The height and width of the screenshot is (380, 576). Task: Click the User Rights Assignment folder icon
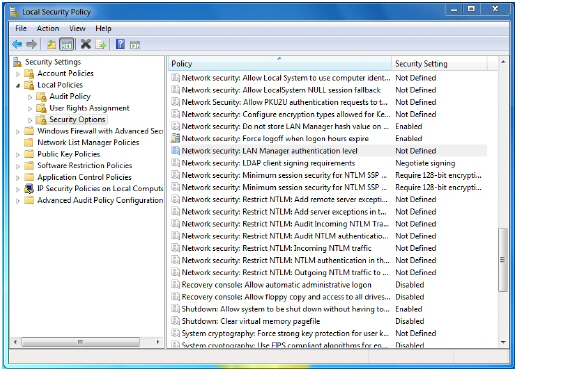[41, 108]
